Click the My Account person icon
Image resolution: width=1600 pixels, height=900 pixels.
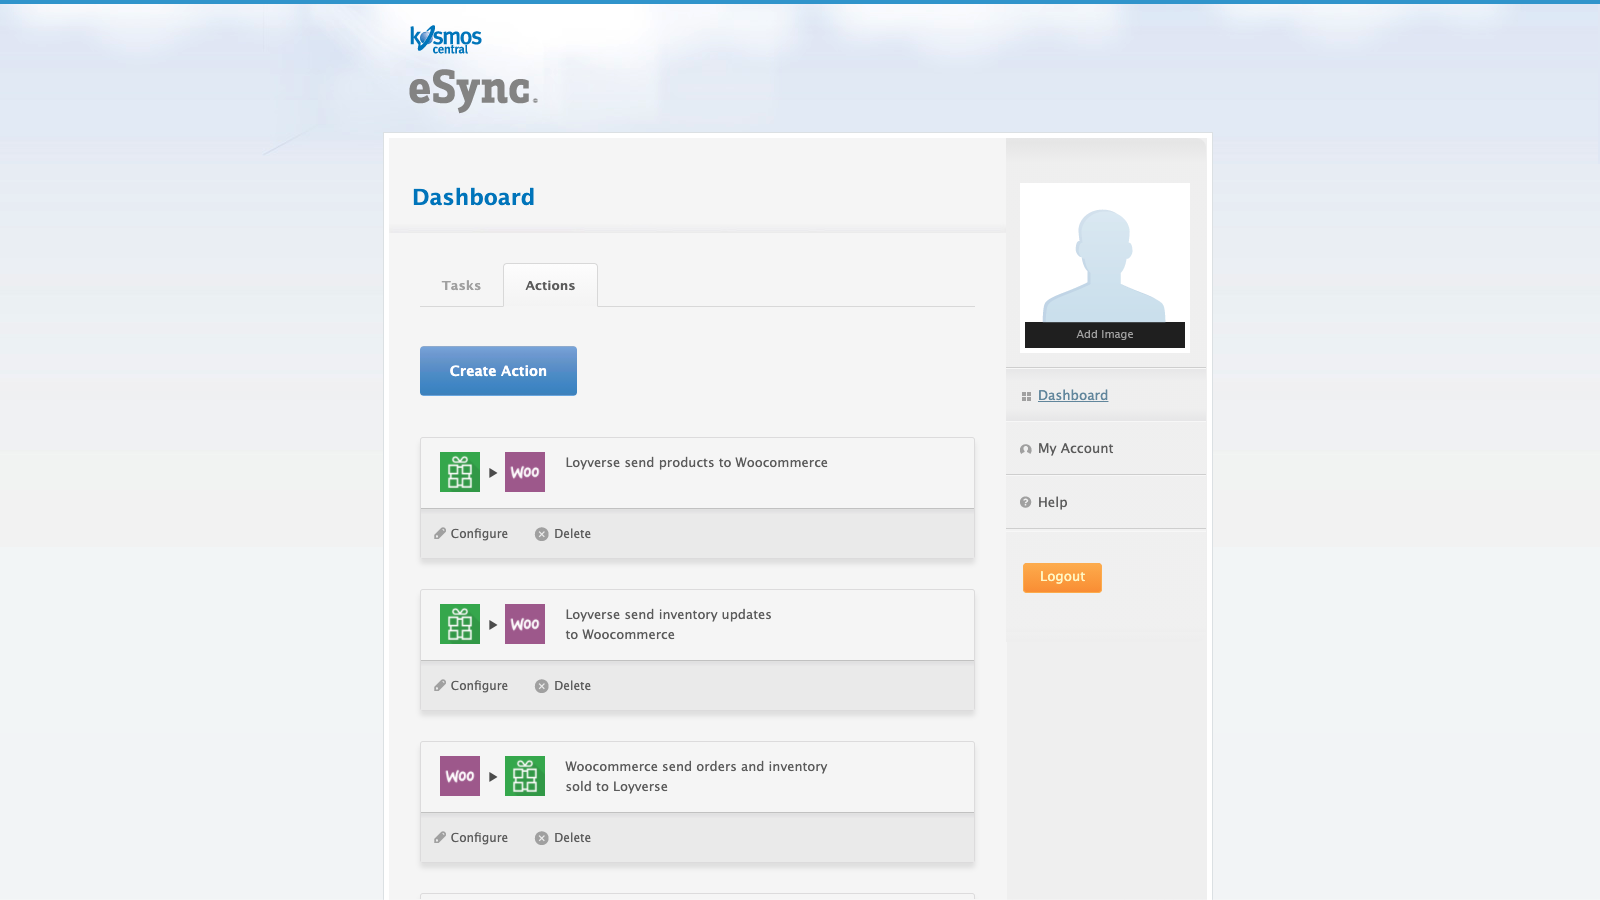click(1025, 449)
